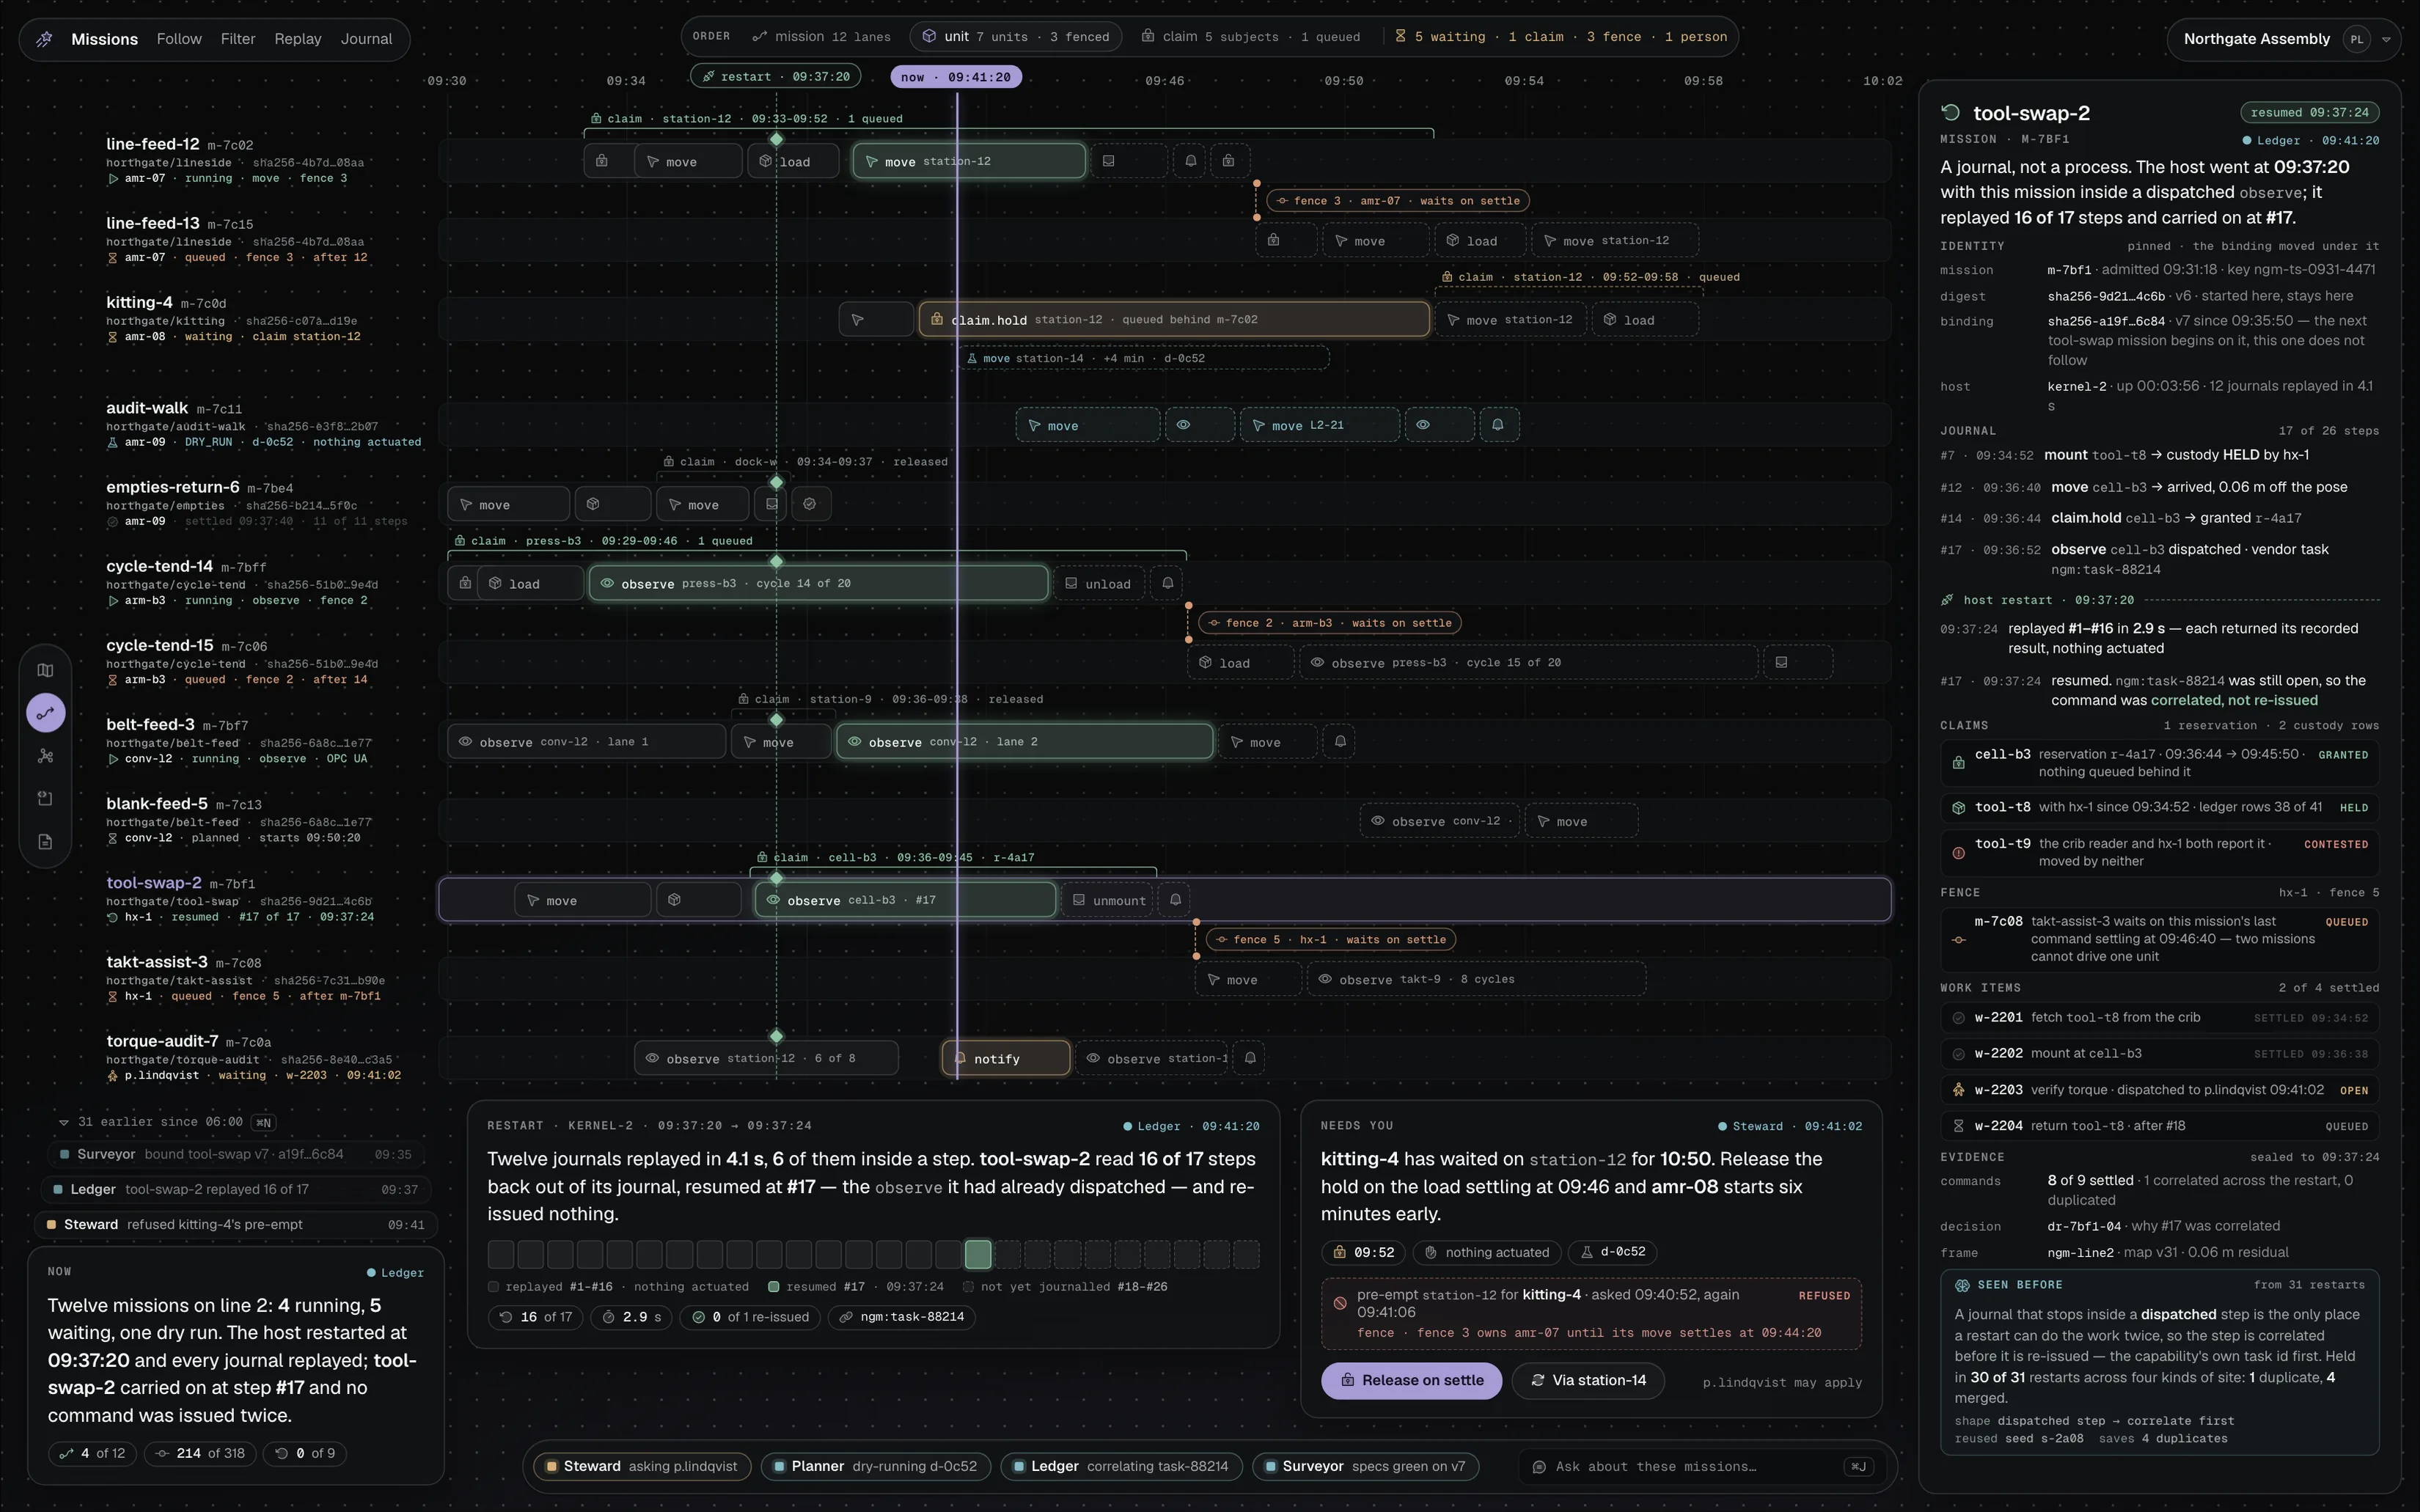Click the sparkle logo icon beside Missions
2420x1512 pixels.
(x=45, y=39)
